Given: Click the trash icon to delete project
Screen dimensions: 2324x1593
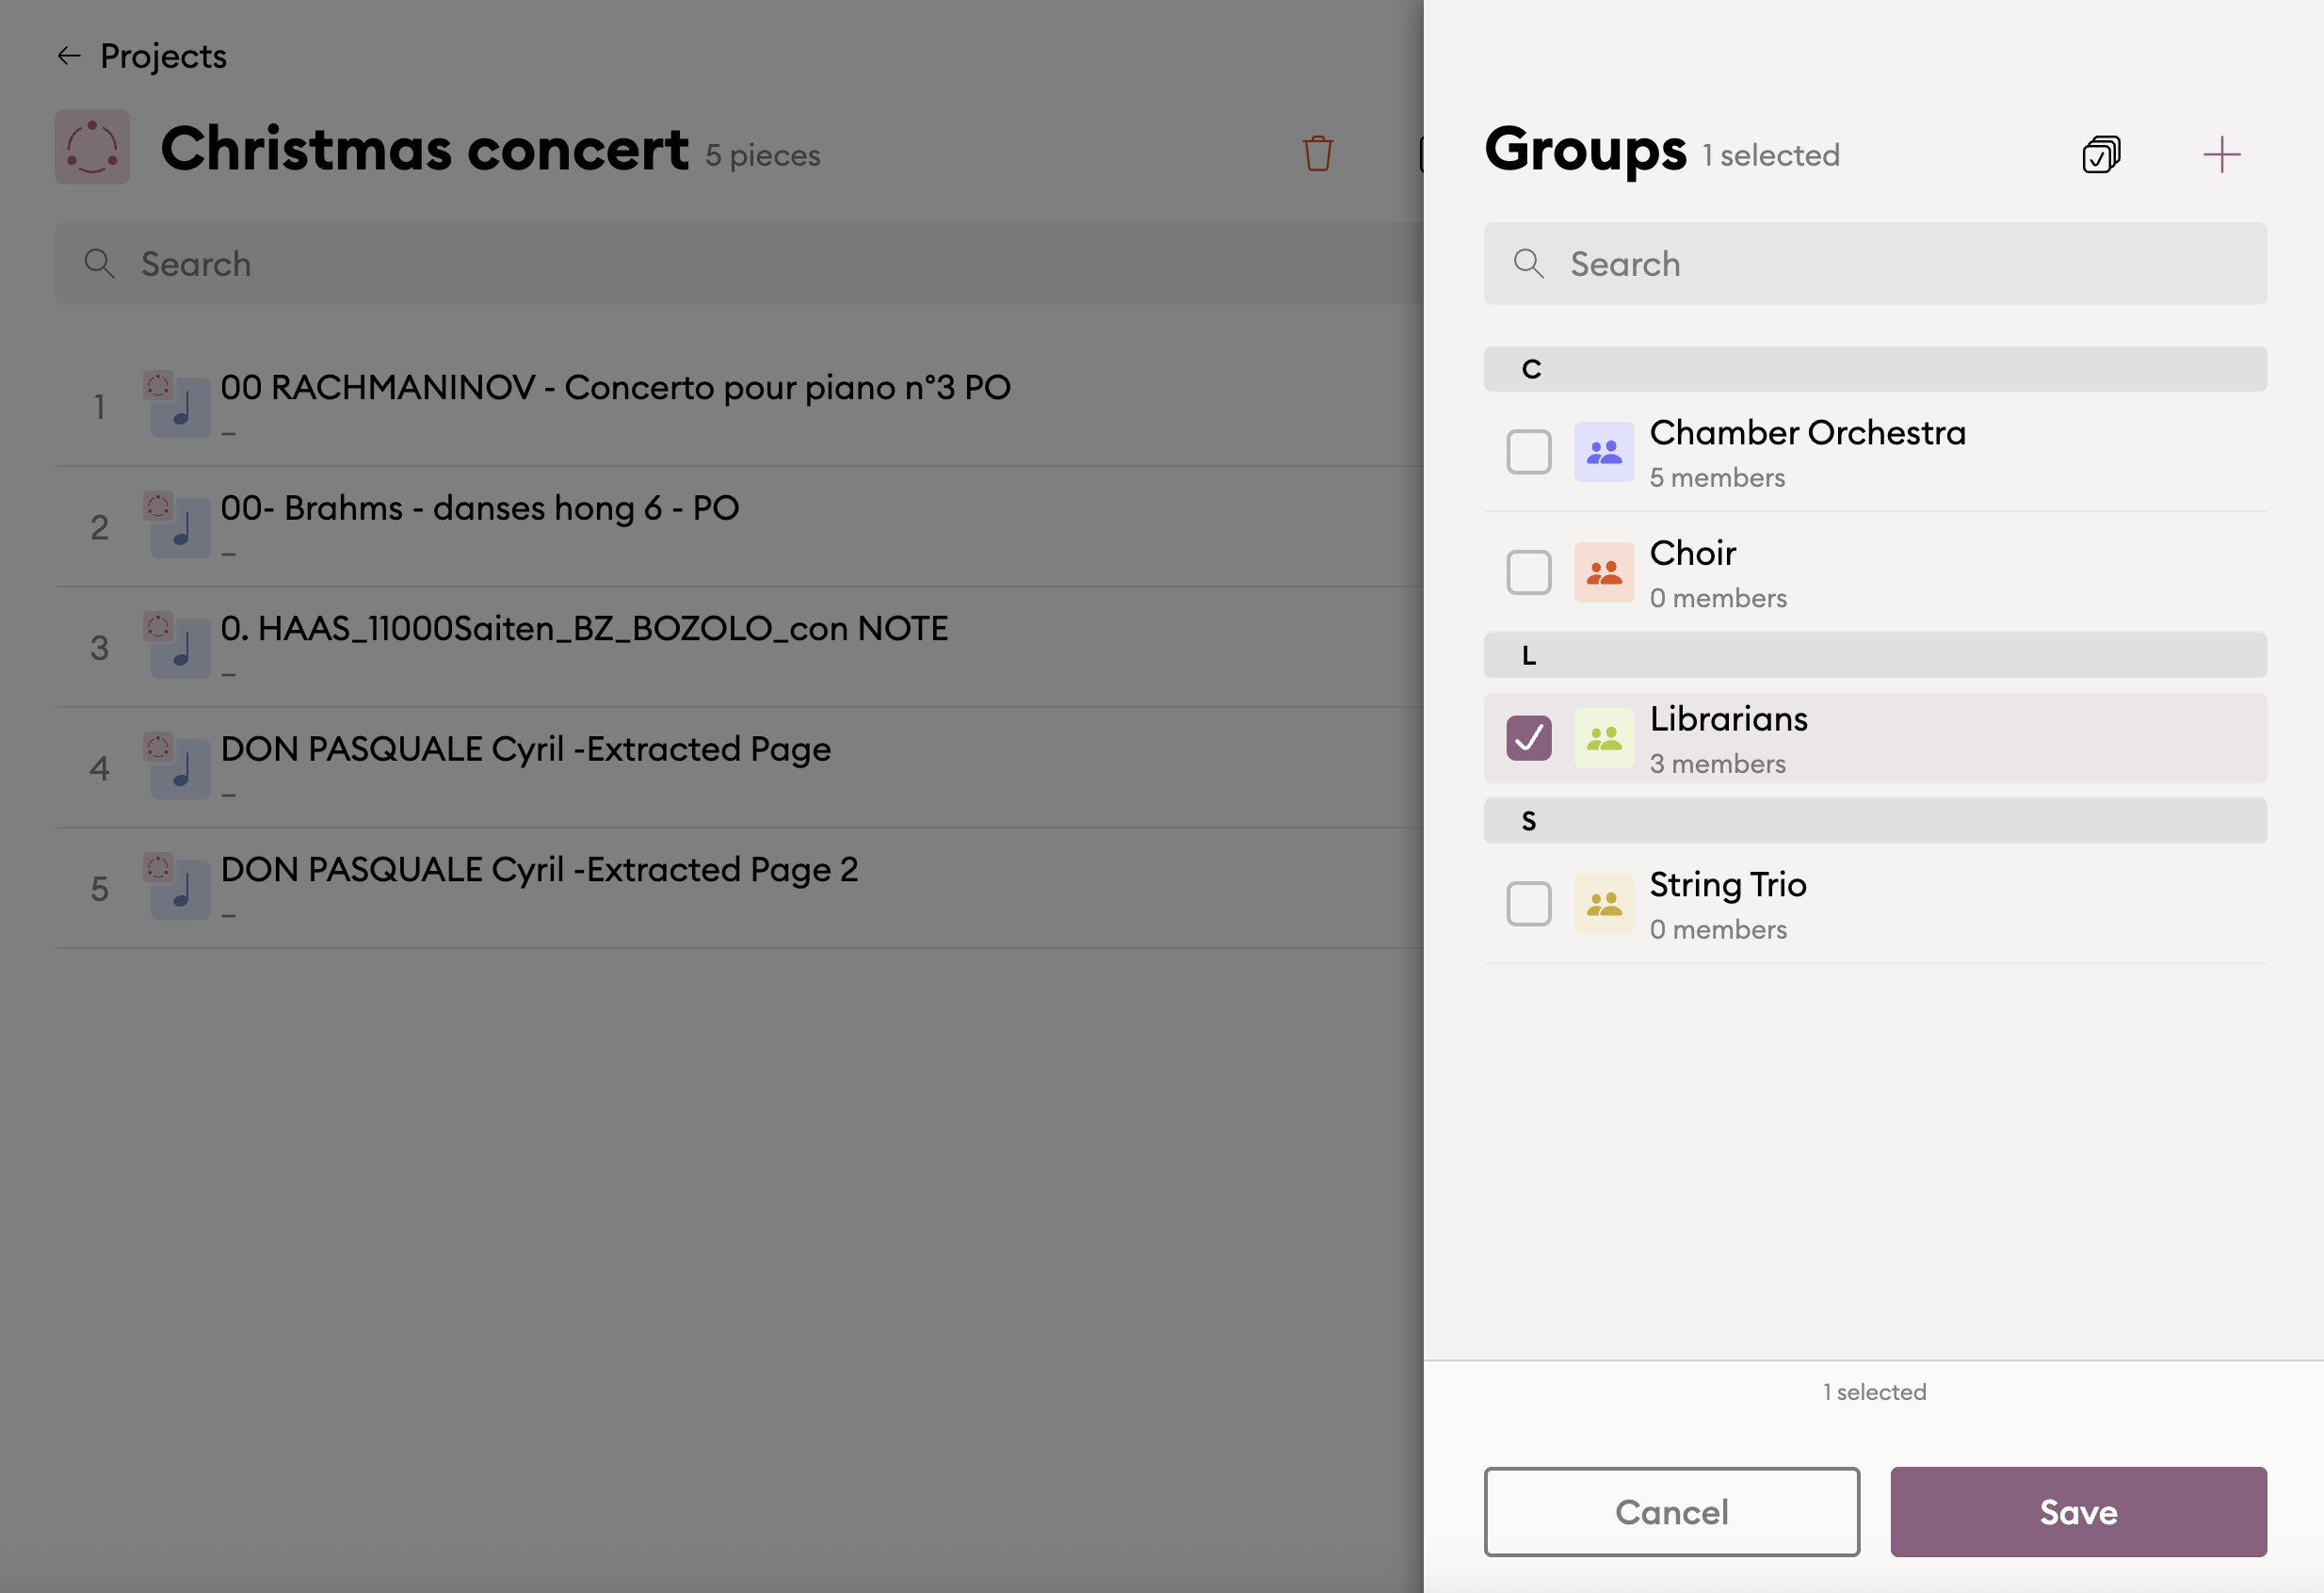Looking at the screenshot, I should [x=1317, y=154].
